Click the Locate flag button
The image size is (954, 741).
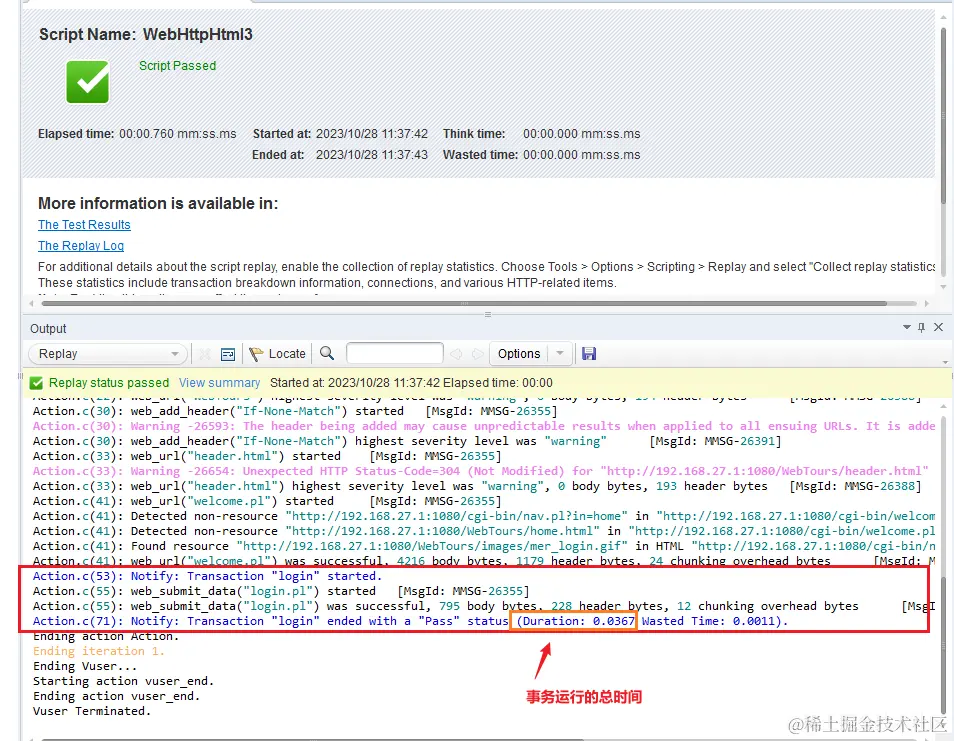point(277,353)
